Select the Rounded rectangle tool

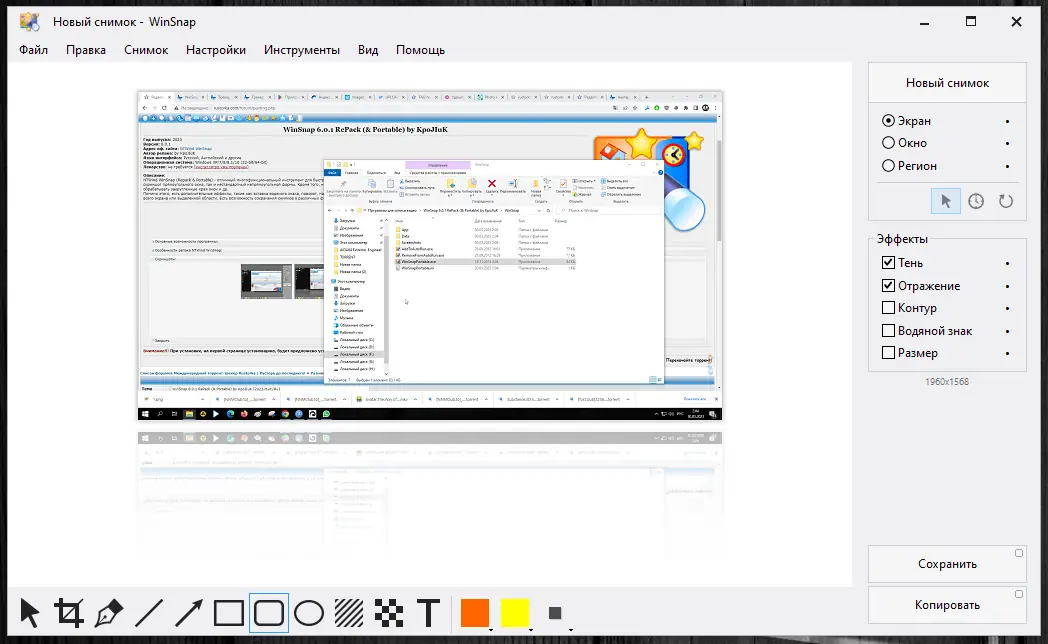click(269, 613)
